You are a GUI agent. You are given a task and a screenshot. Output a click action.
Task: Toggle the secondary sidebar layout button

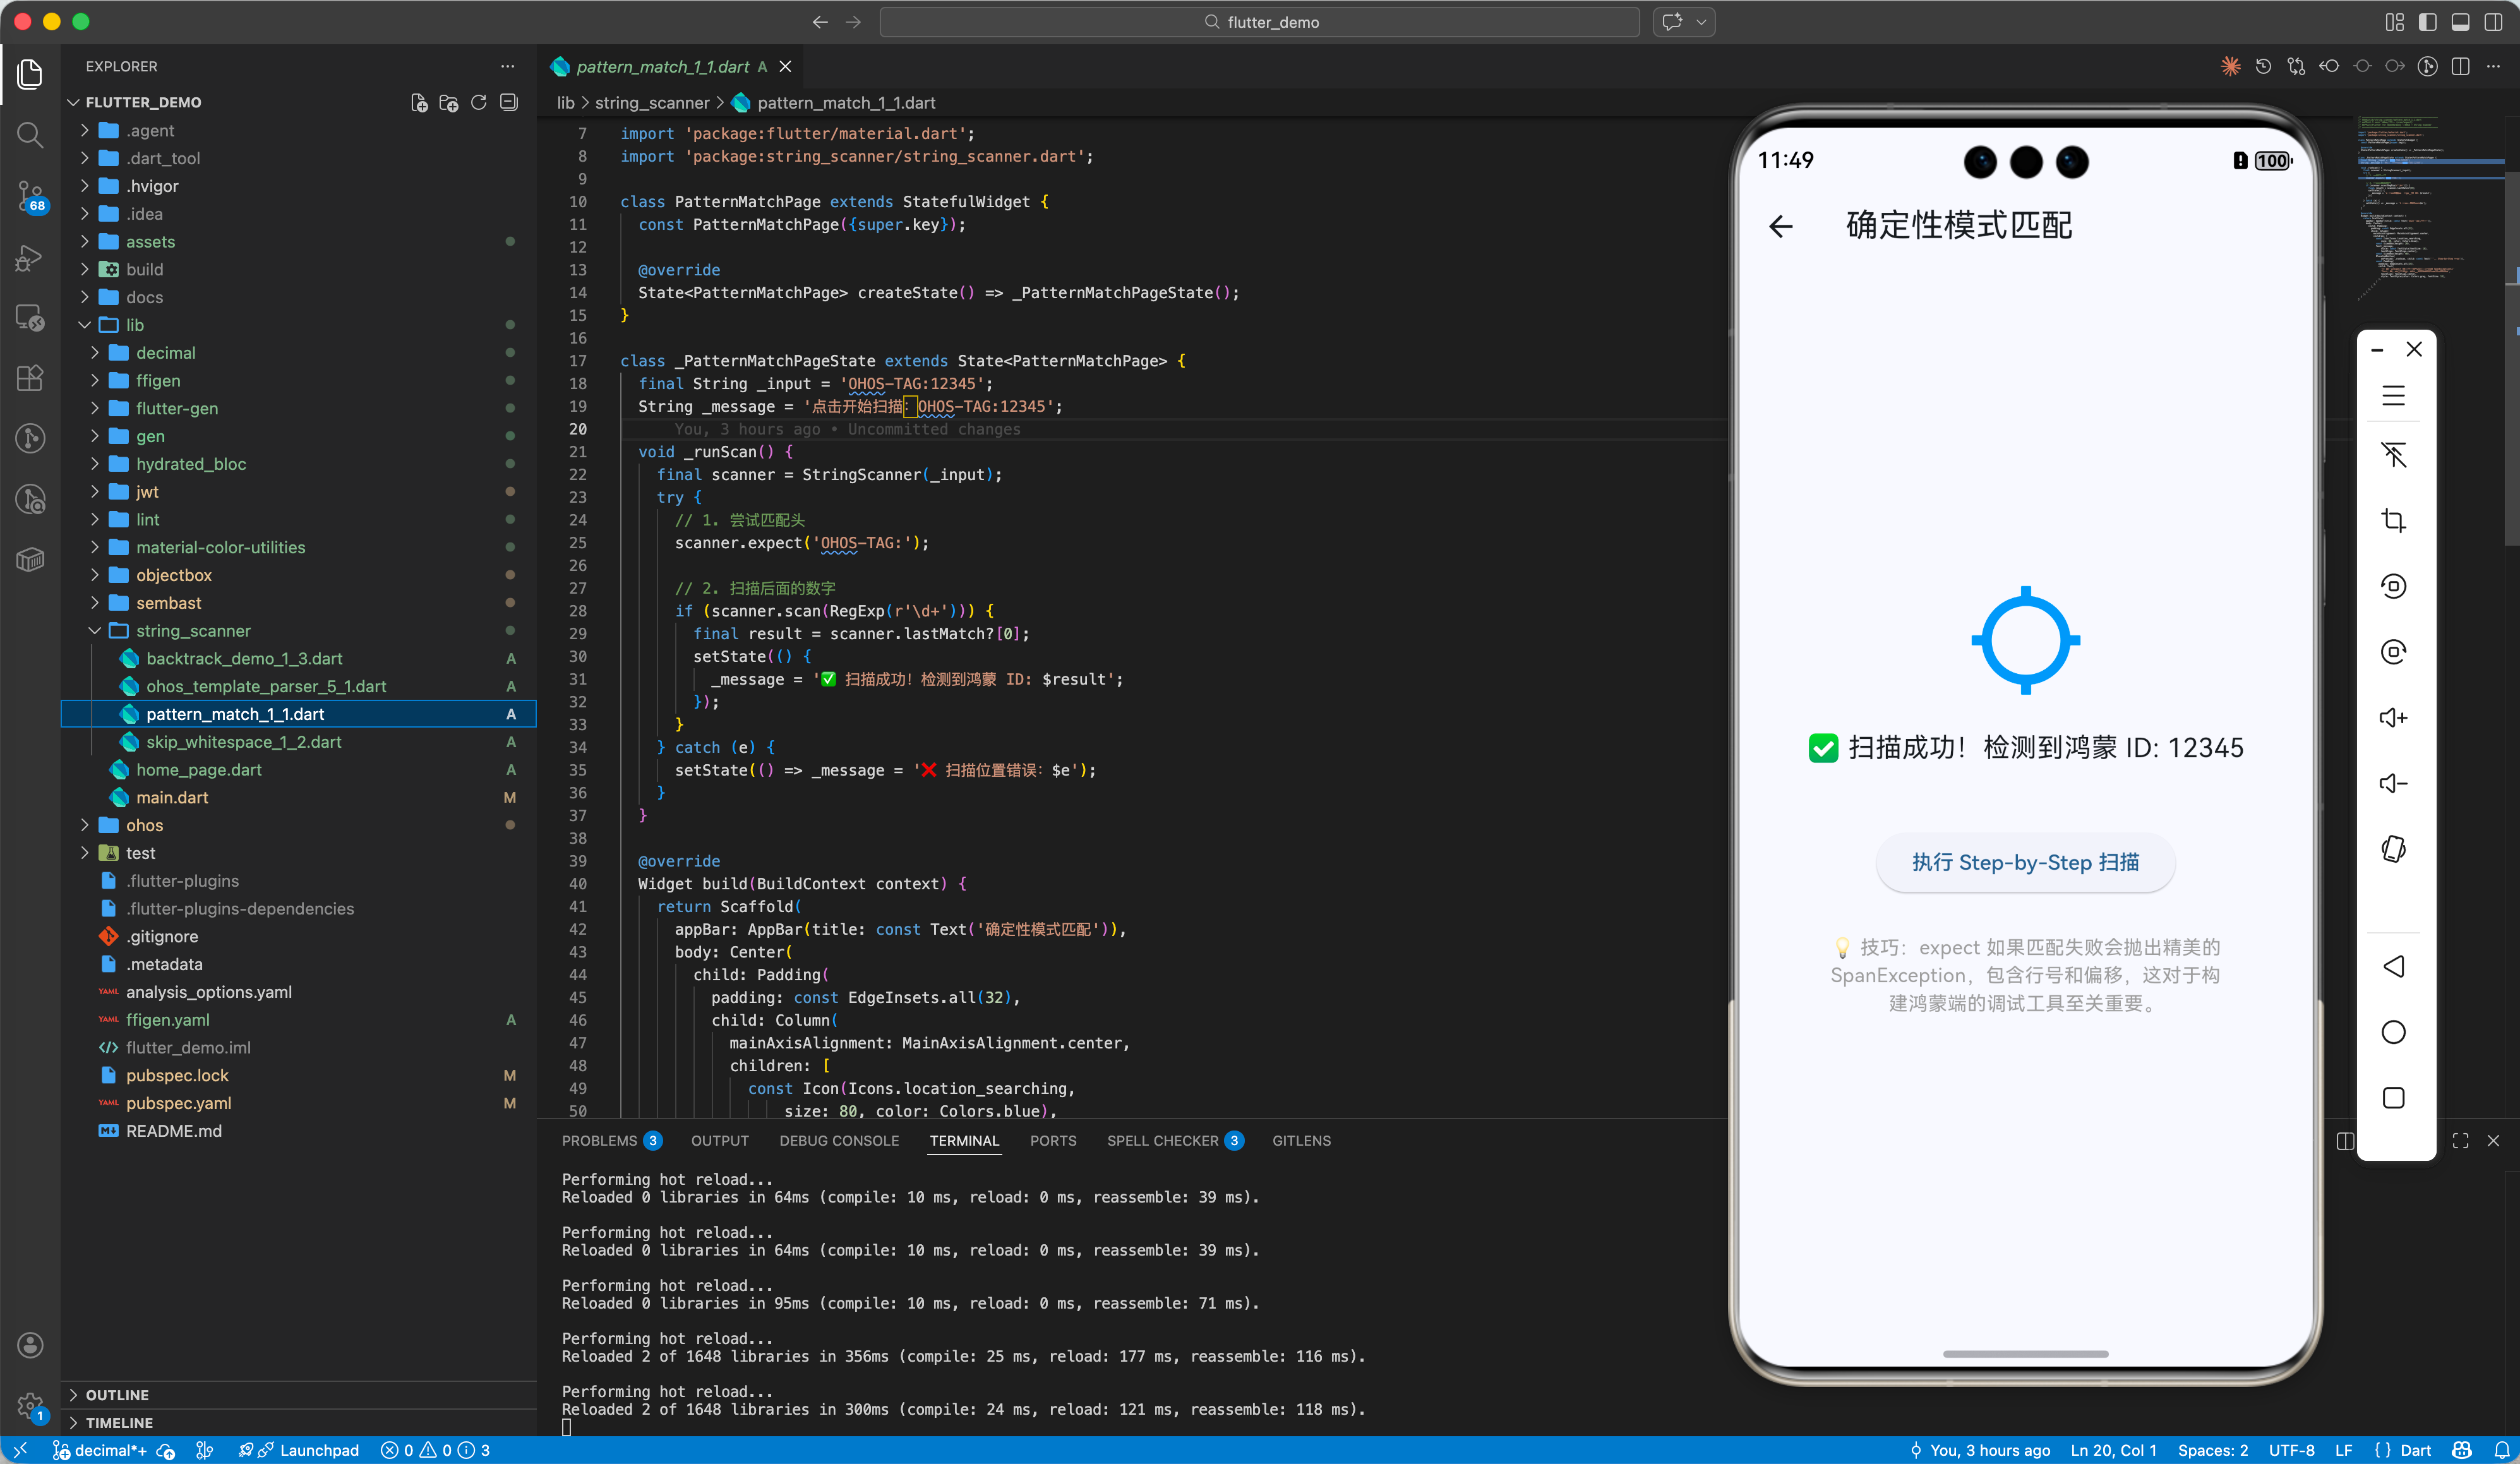2493,22
